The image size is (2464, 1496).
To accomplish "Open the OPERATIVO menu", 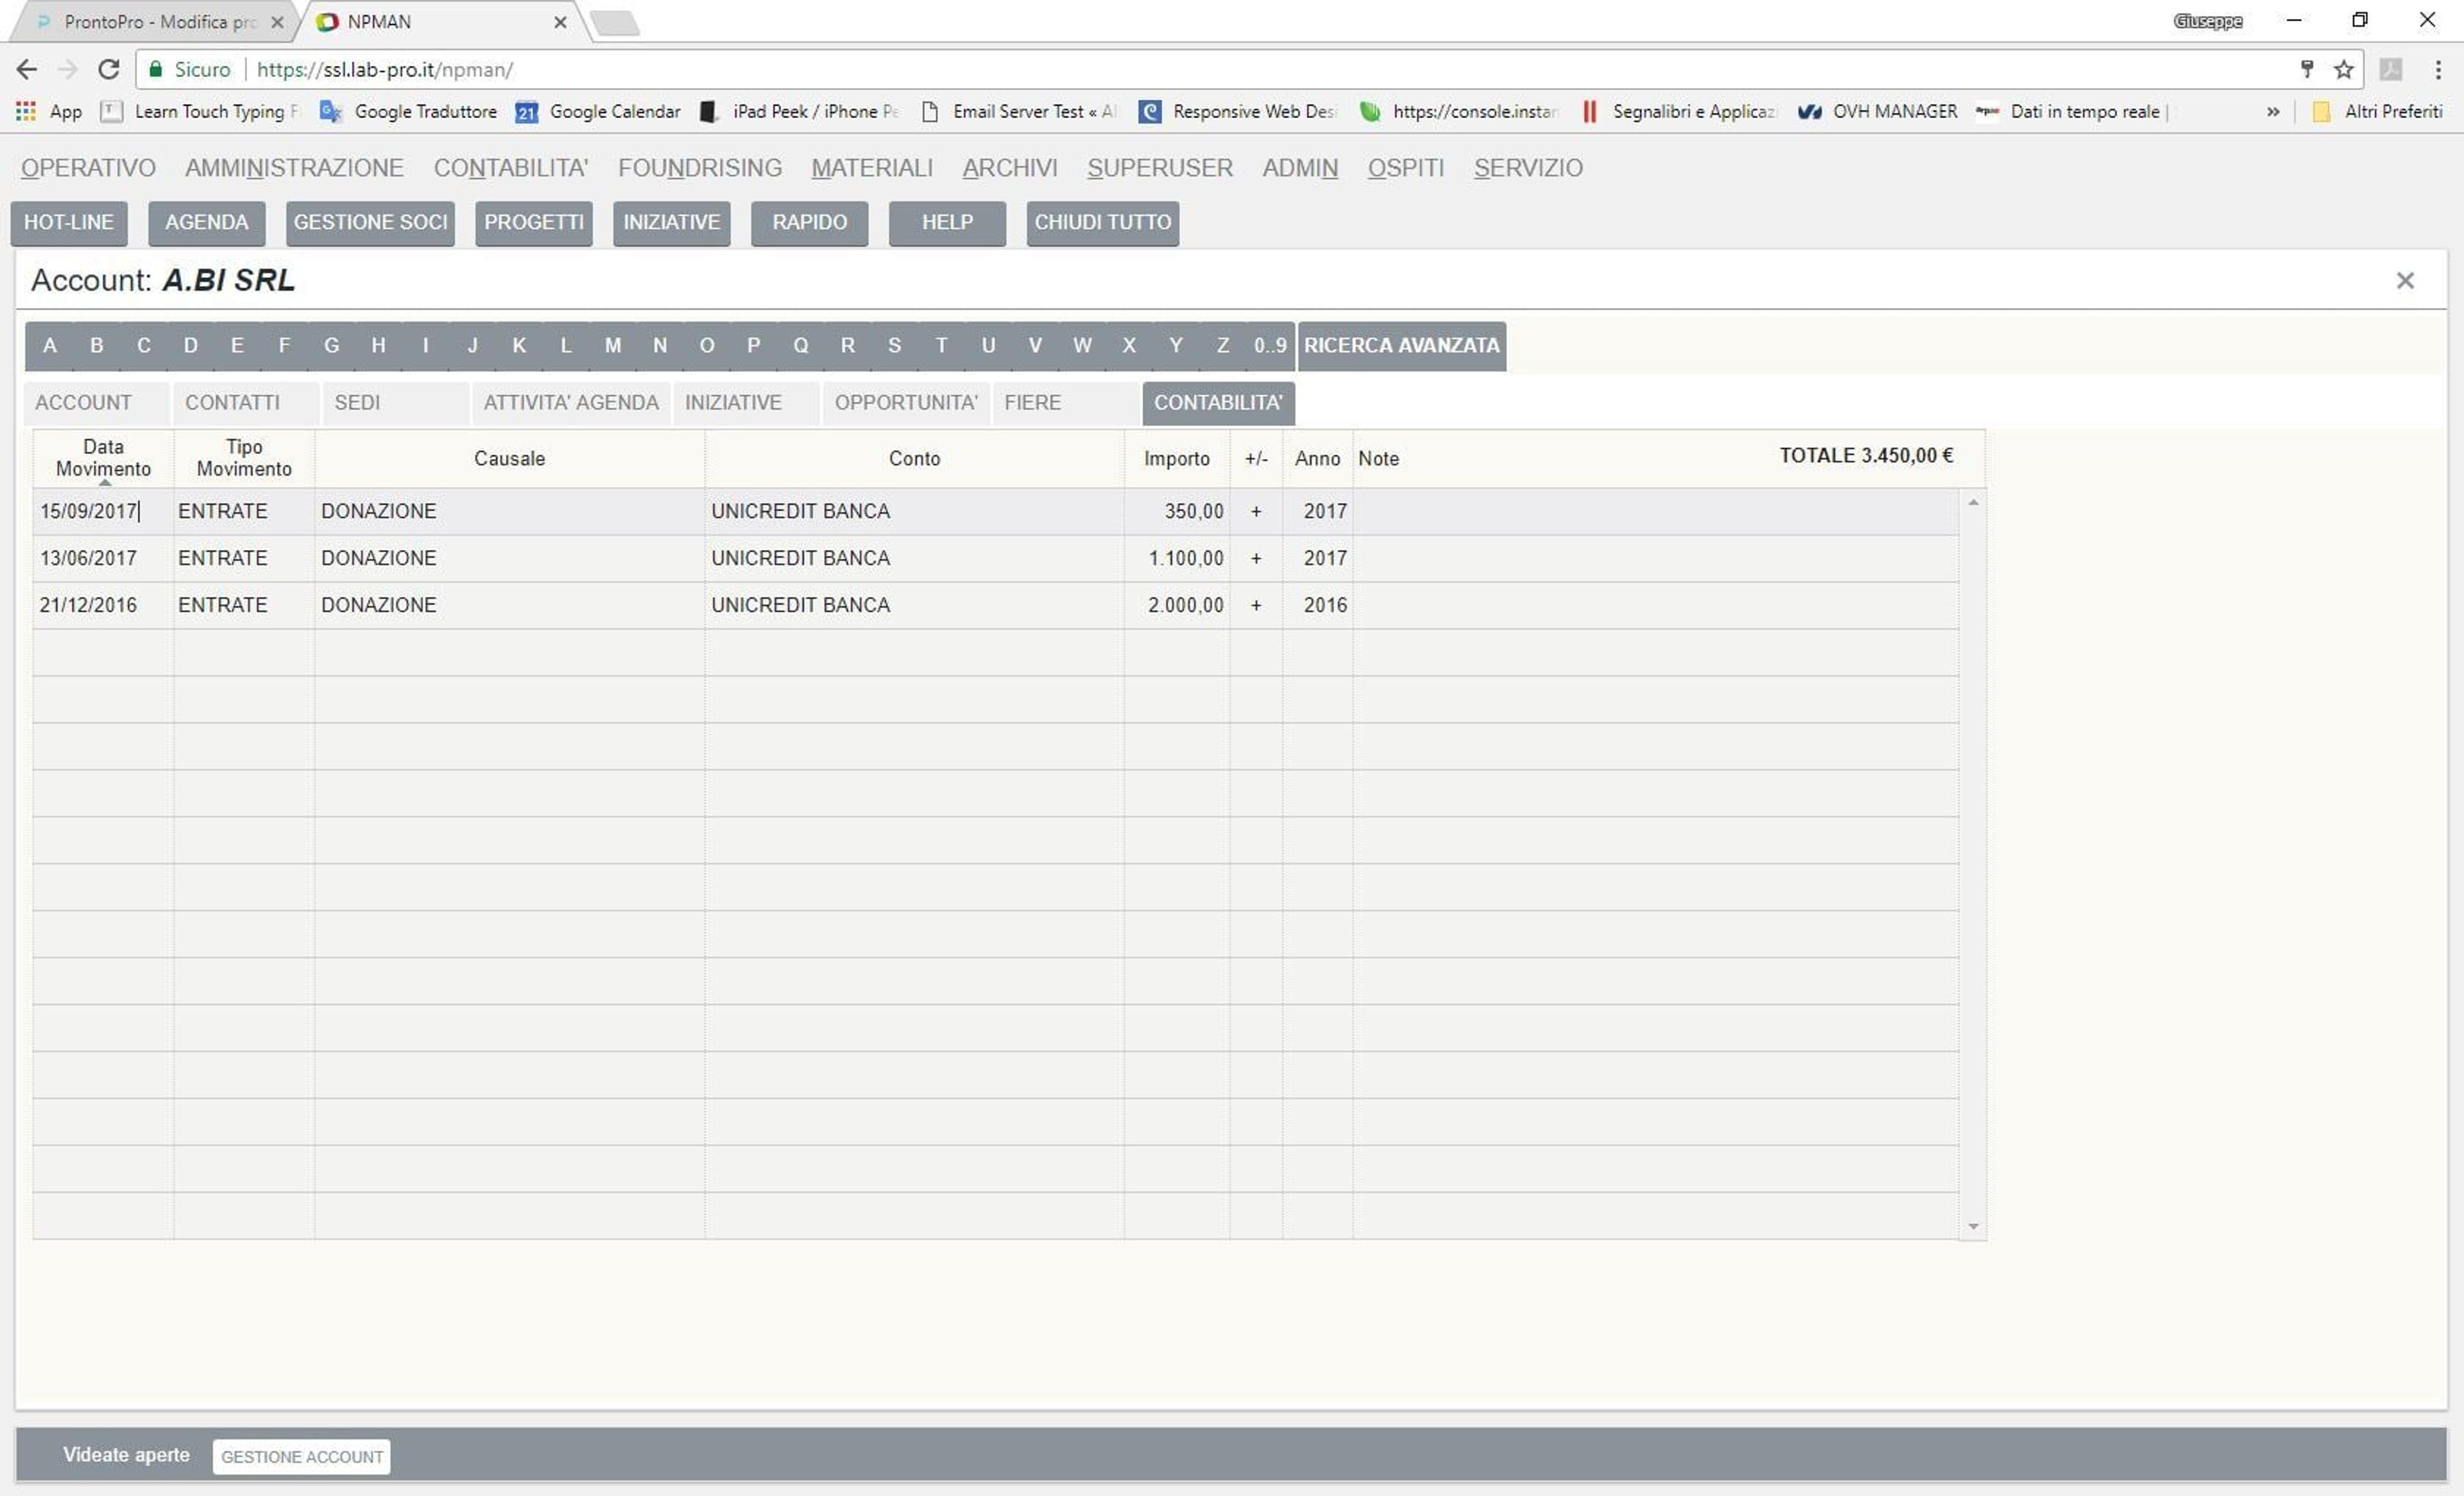I will pos(88,168).
